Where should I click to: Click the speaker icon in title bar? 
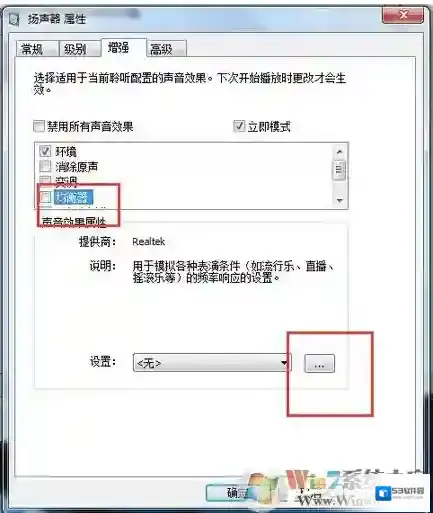14,19
